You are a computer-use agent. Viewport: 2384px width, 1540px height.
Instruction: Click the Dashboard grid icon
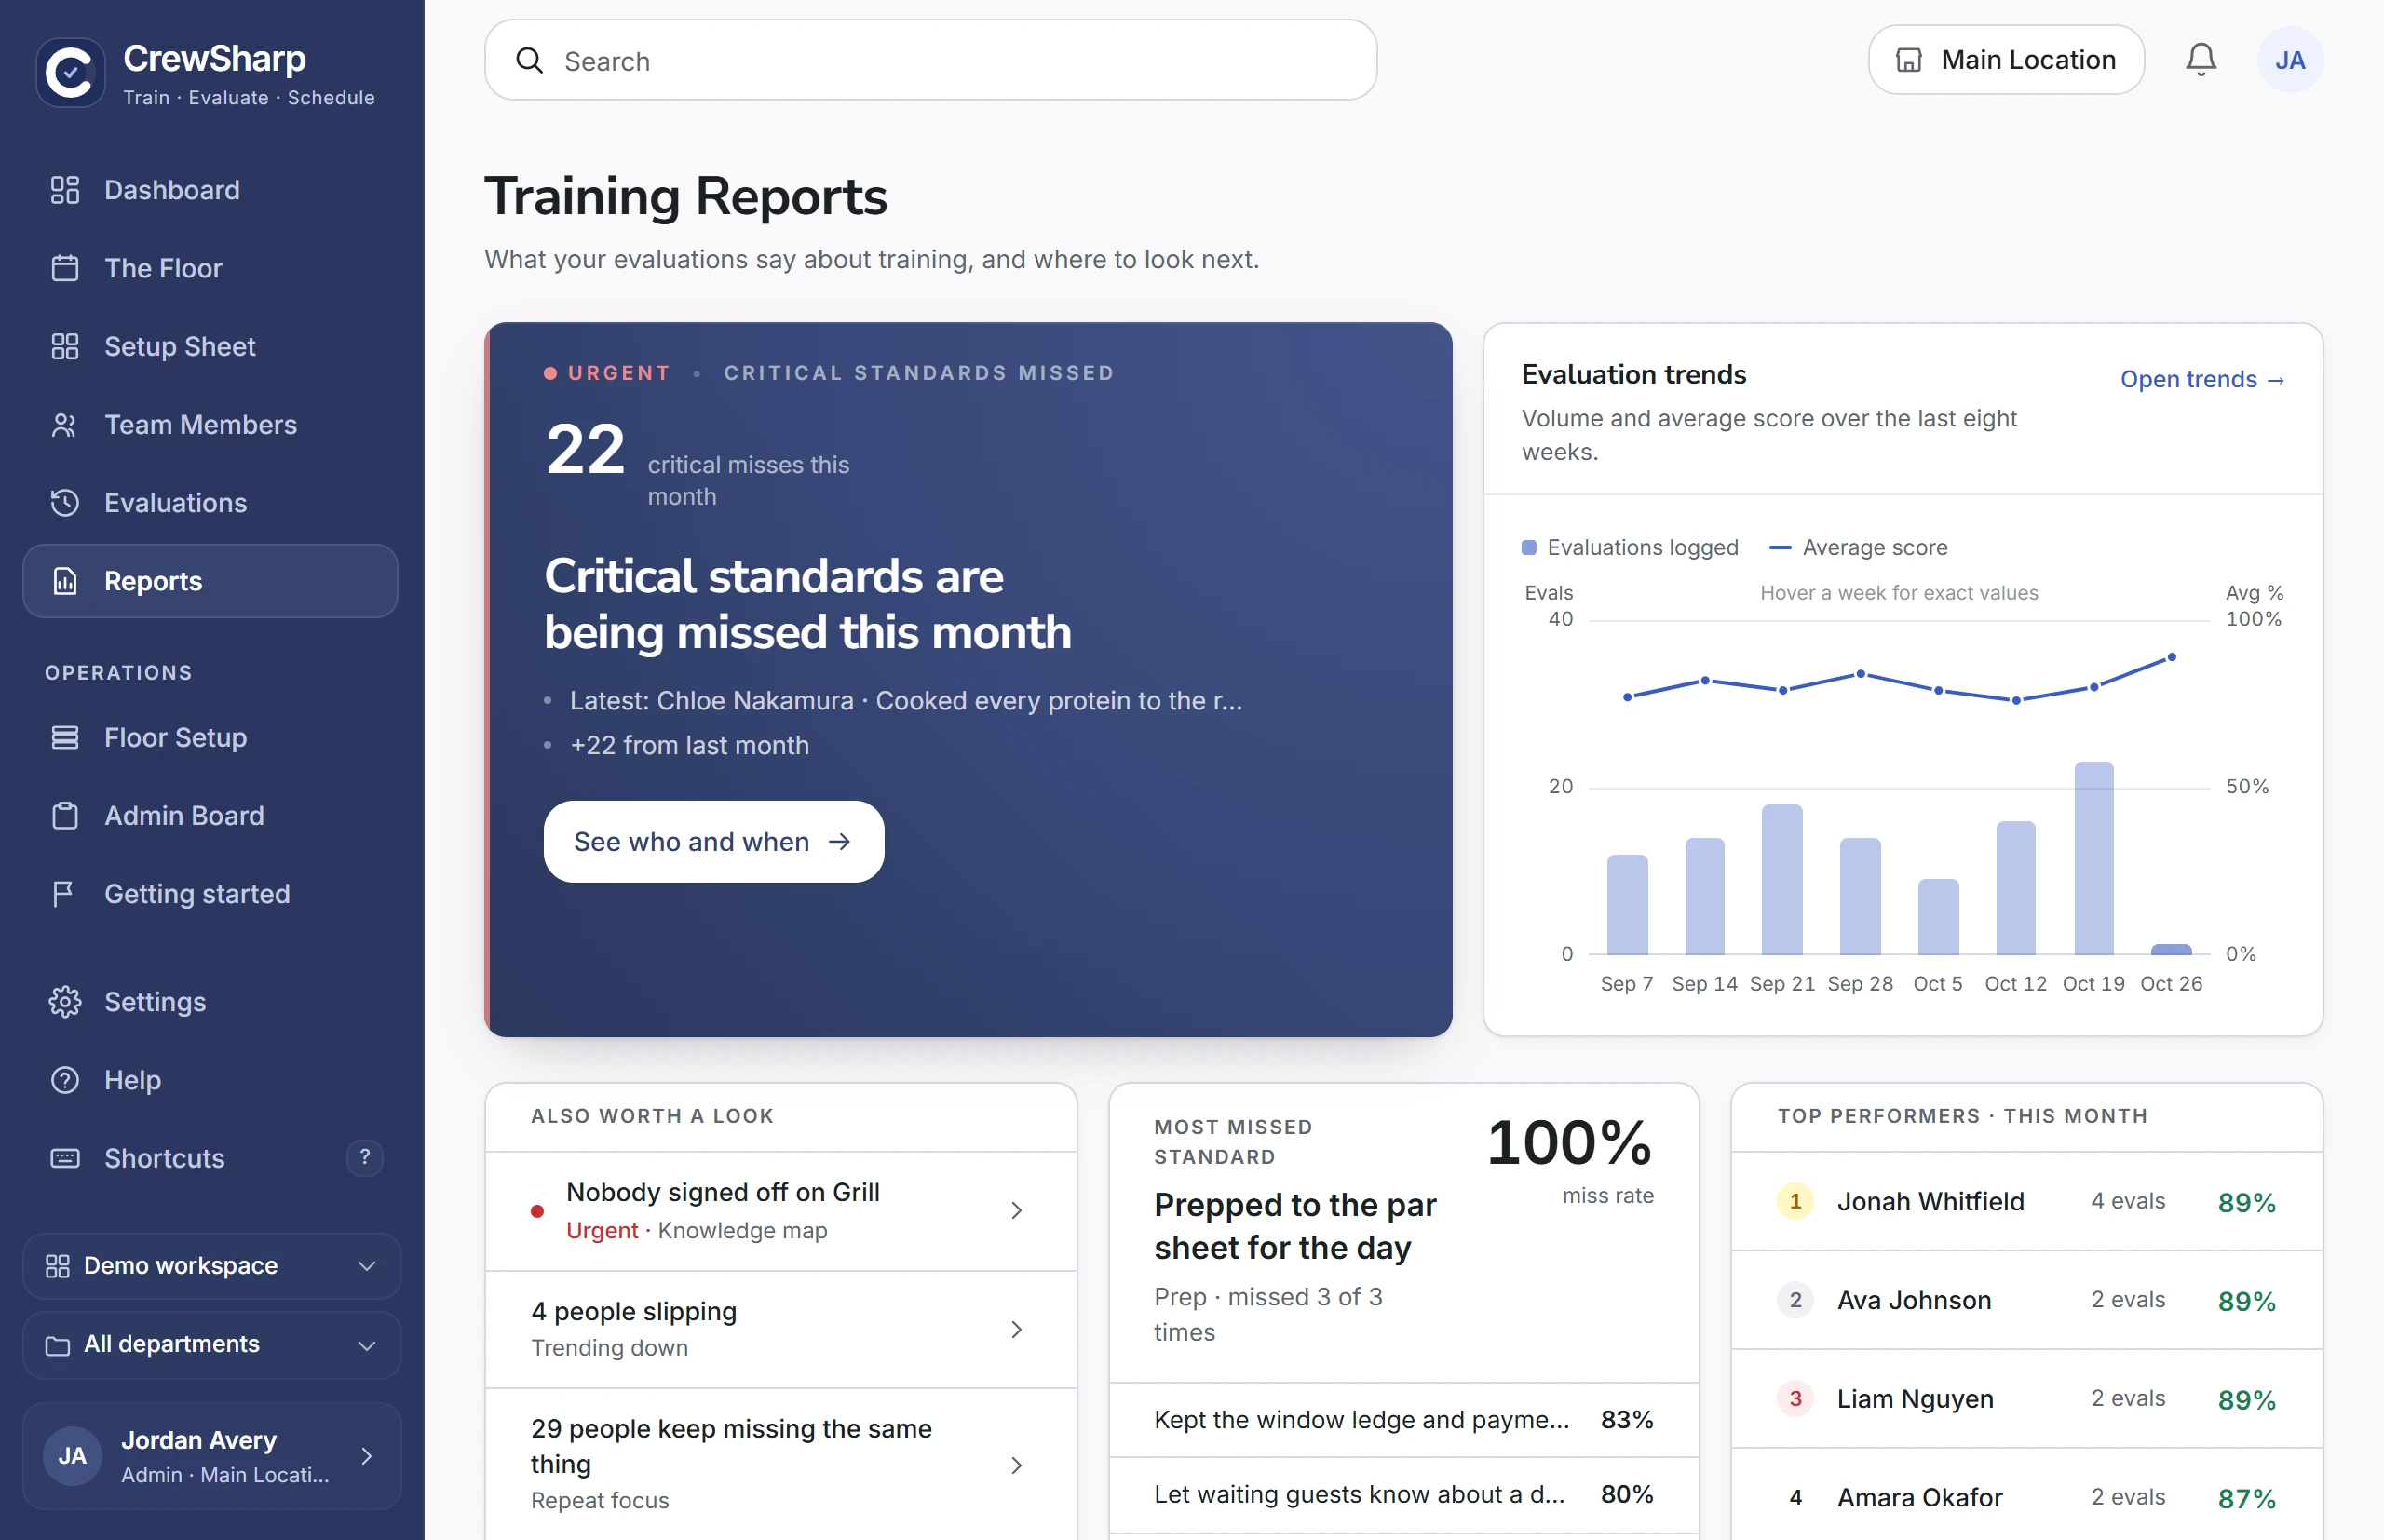pos(65,190)
